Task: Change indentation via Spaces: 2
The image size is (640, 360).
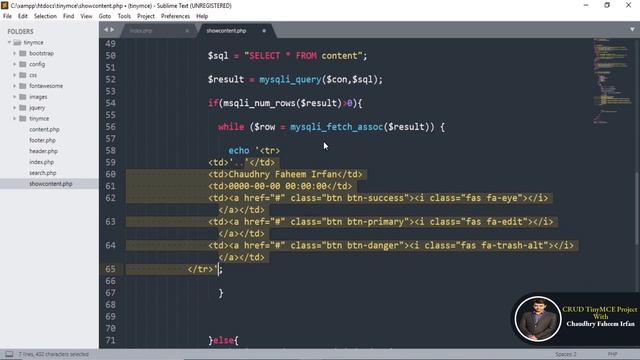Action: [566, 354]
